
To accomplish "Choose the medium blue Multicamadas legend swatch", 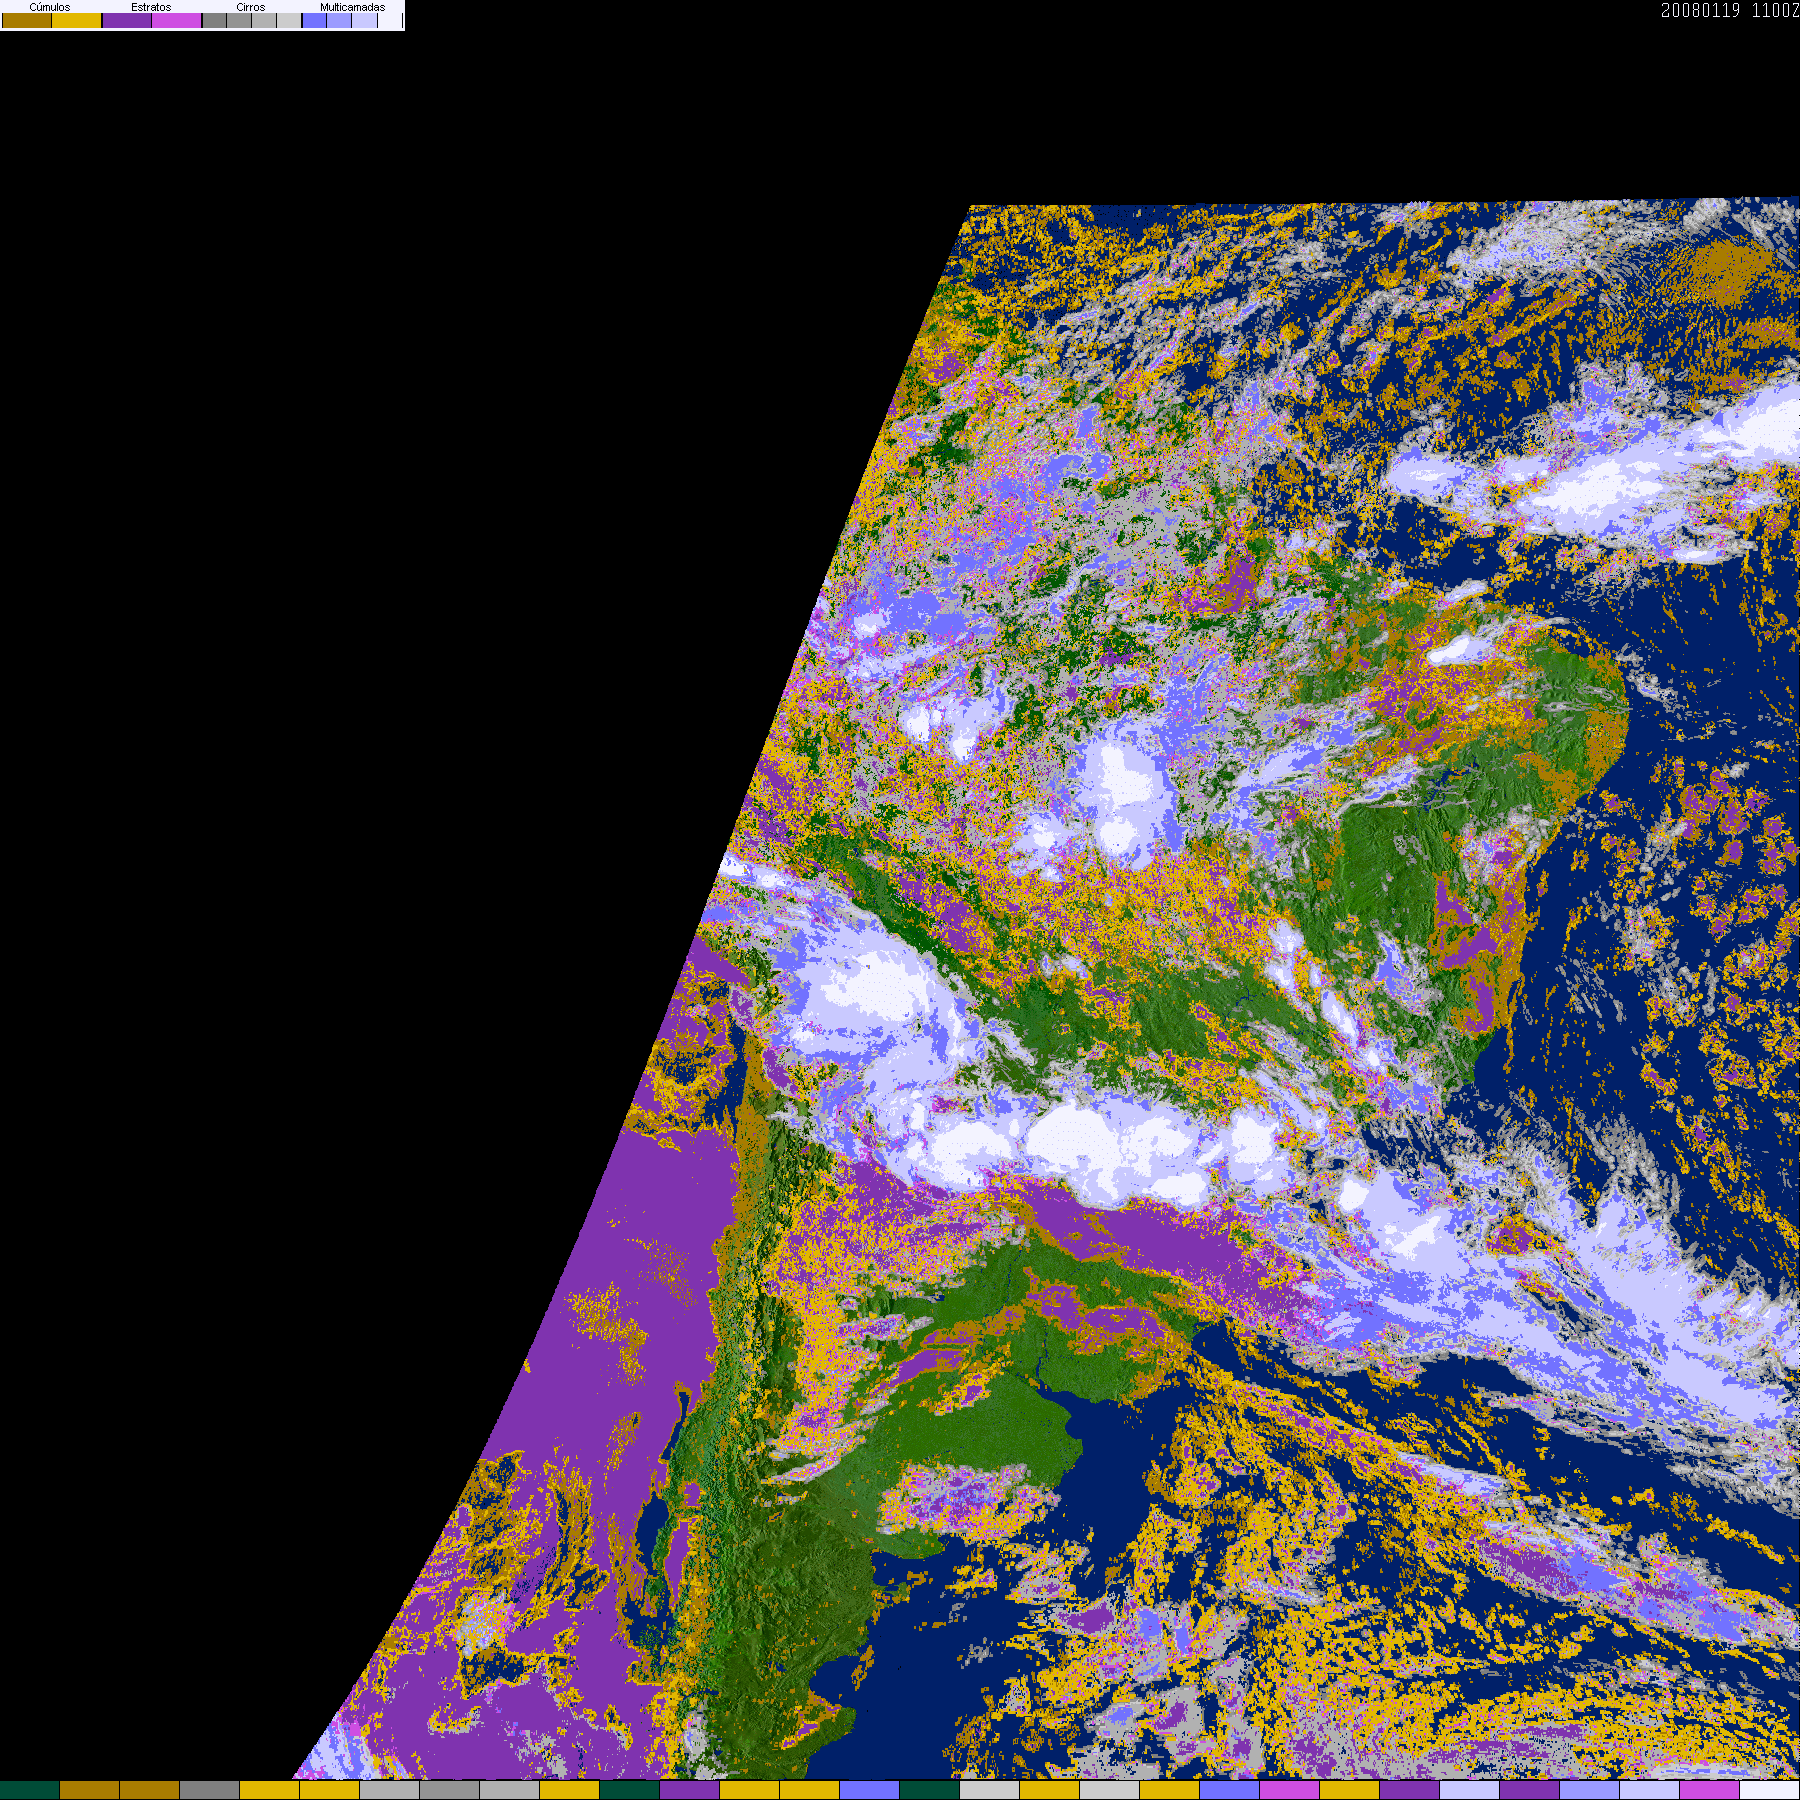I will (x=339, y=21).
